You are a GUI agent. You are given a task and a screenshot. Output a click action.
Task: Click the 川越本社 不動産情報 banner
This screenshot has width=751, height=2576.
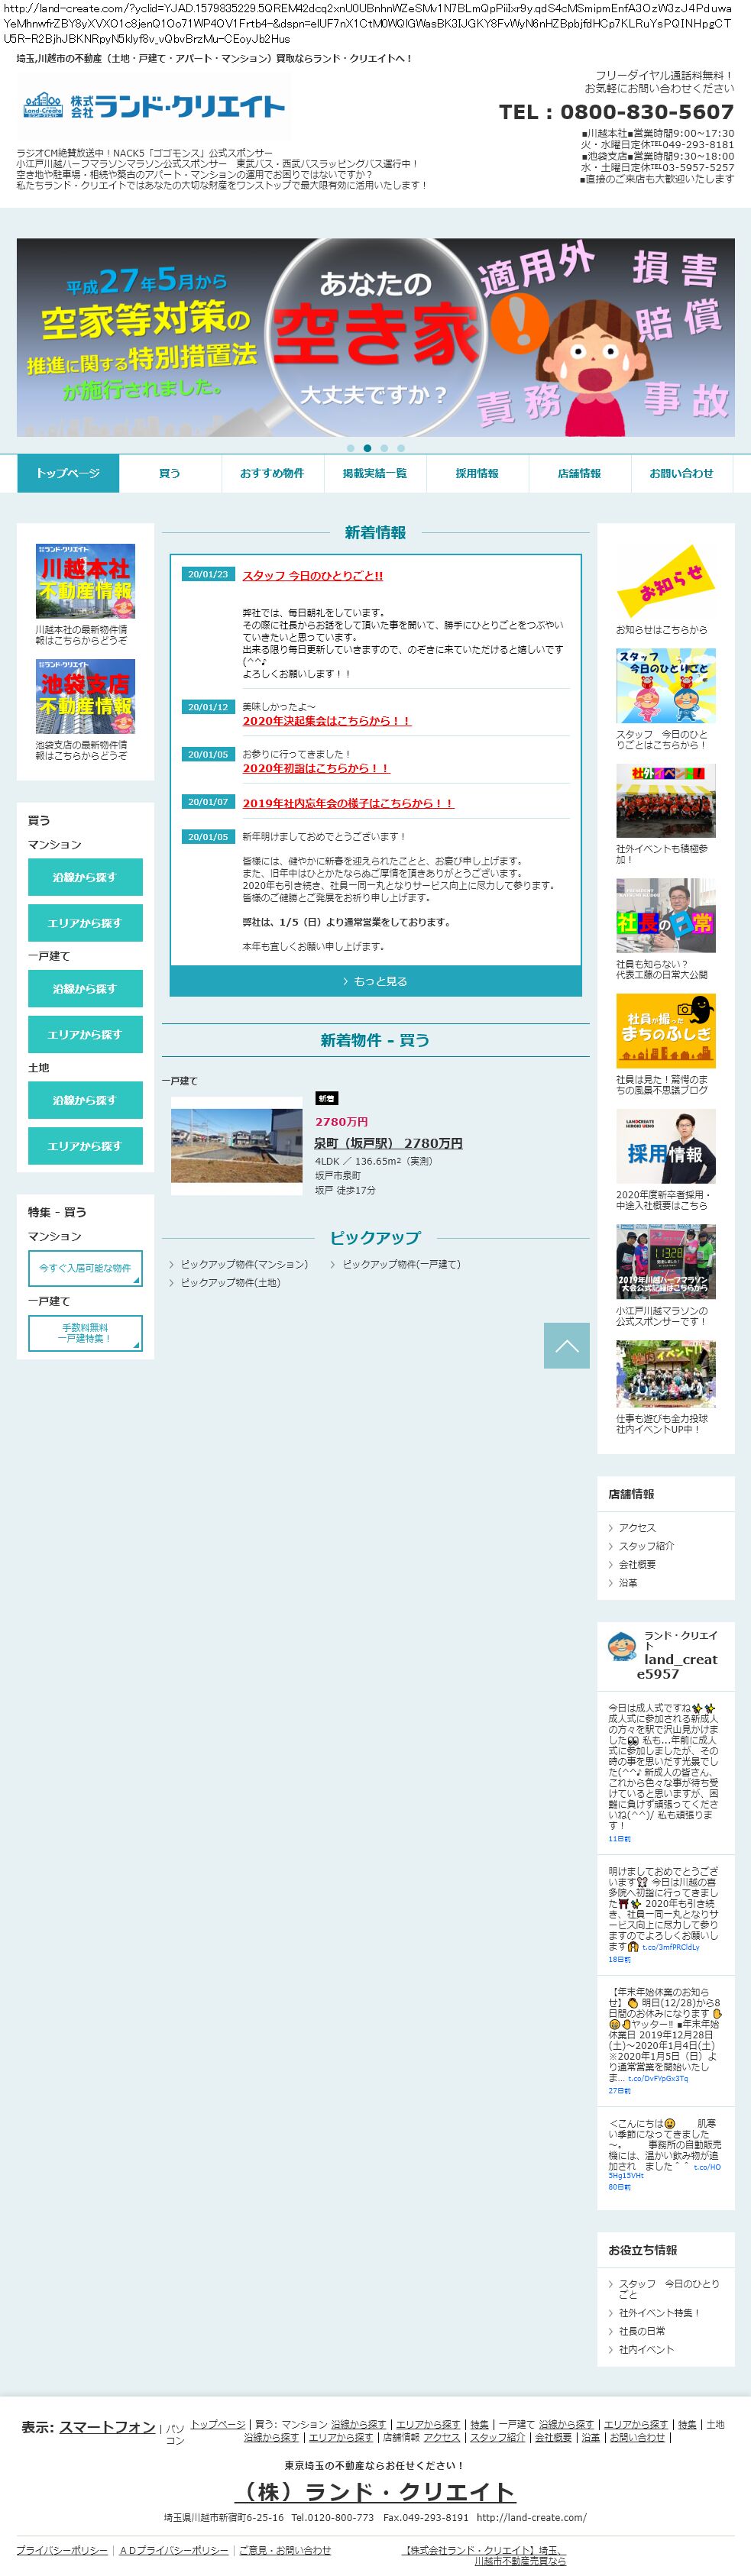[x=85, y=581]
